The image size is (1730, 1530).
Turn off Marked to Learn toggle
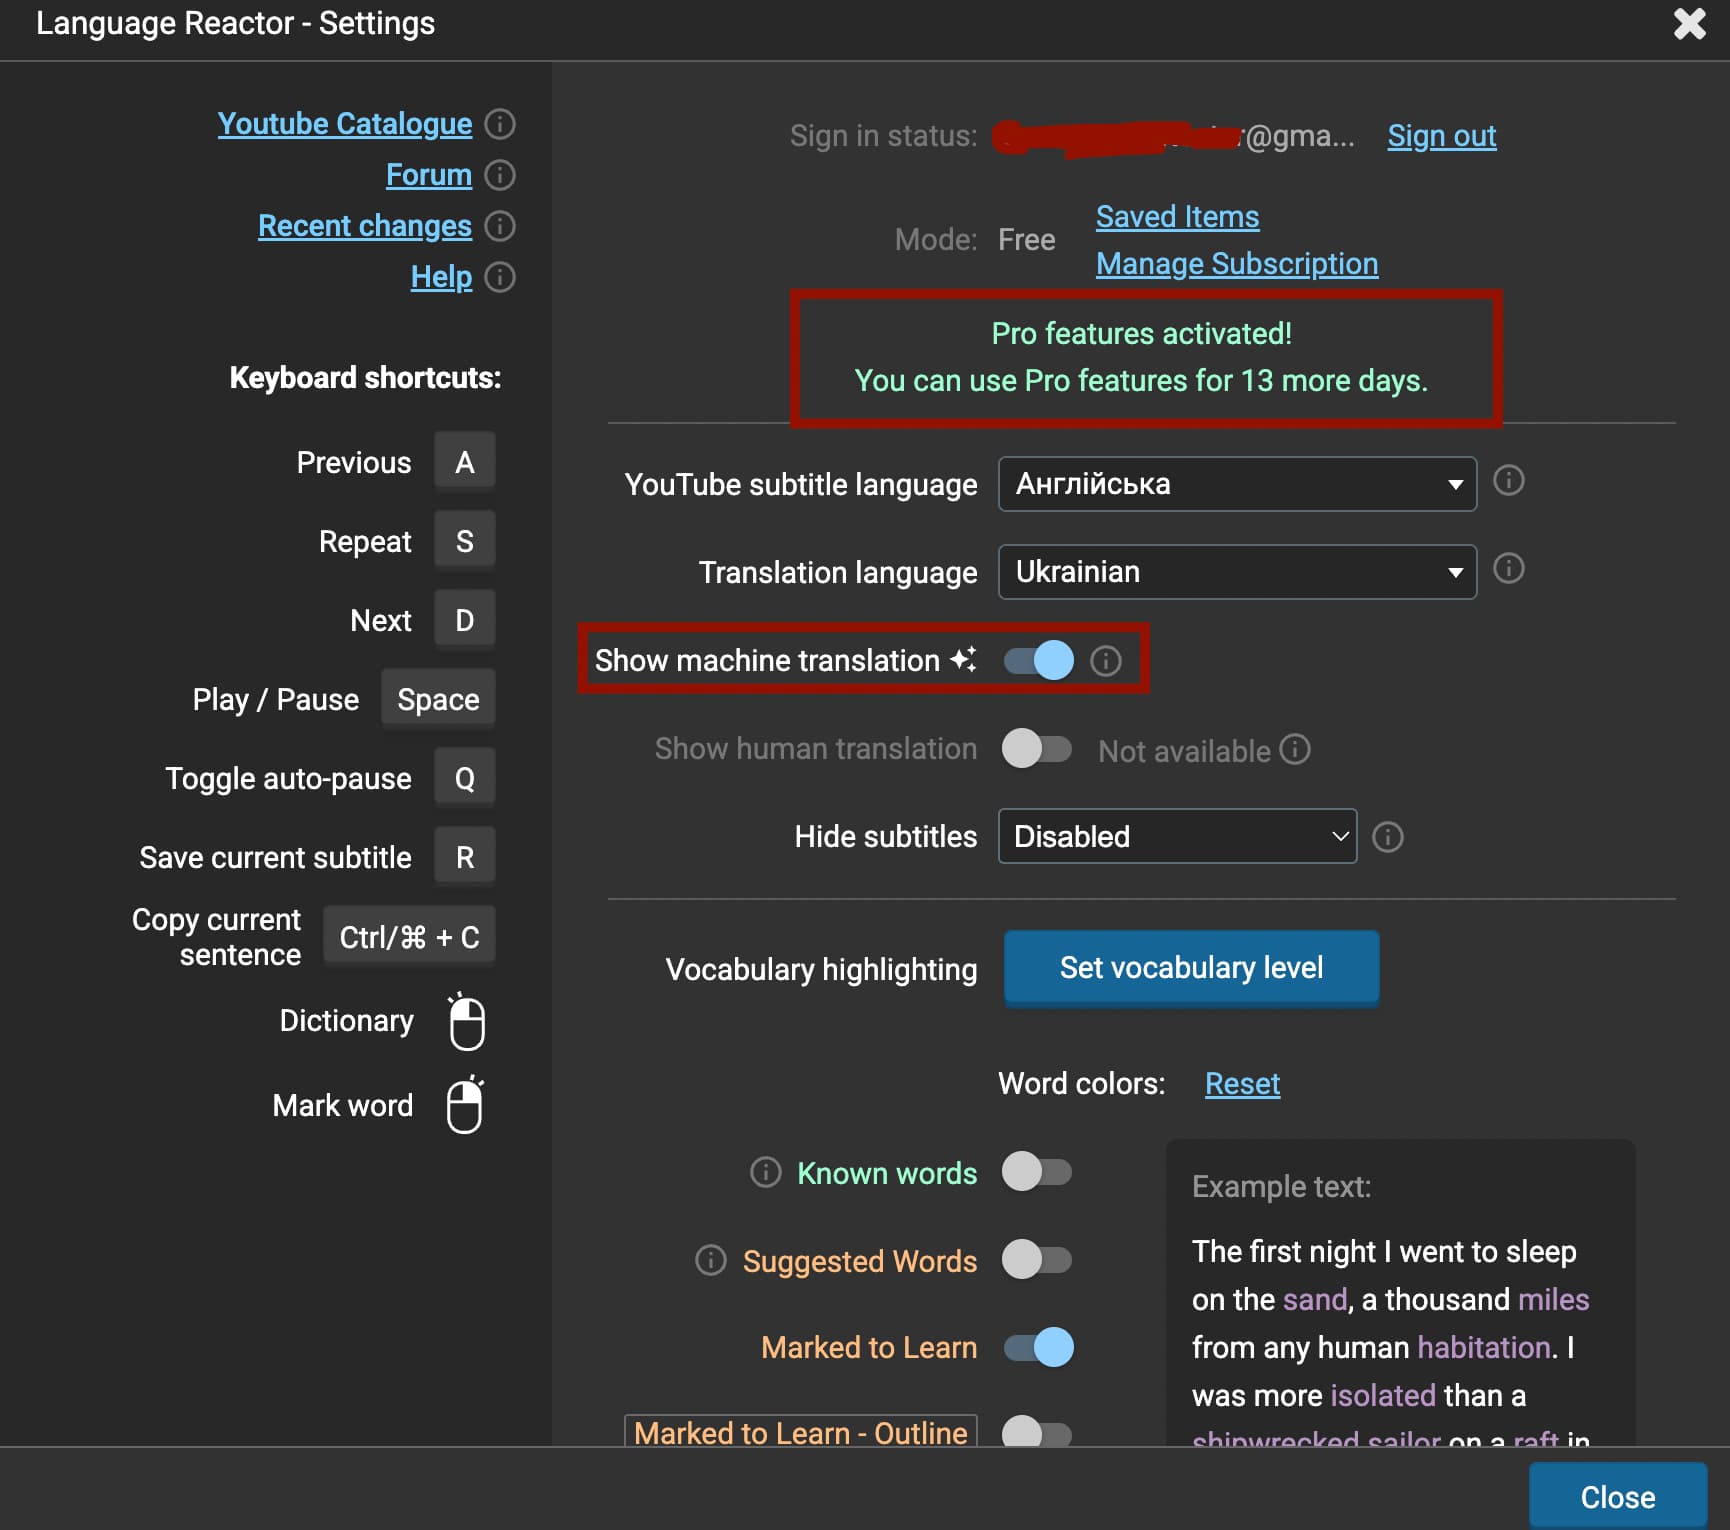click(1038, 1347)
